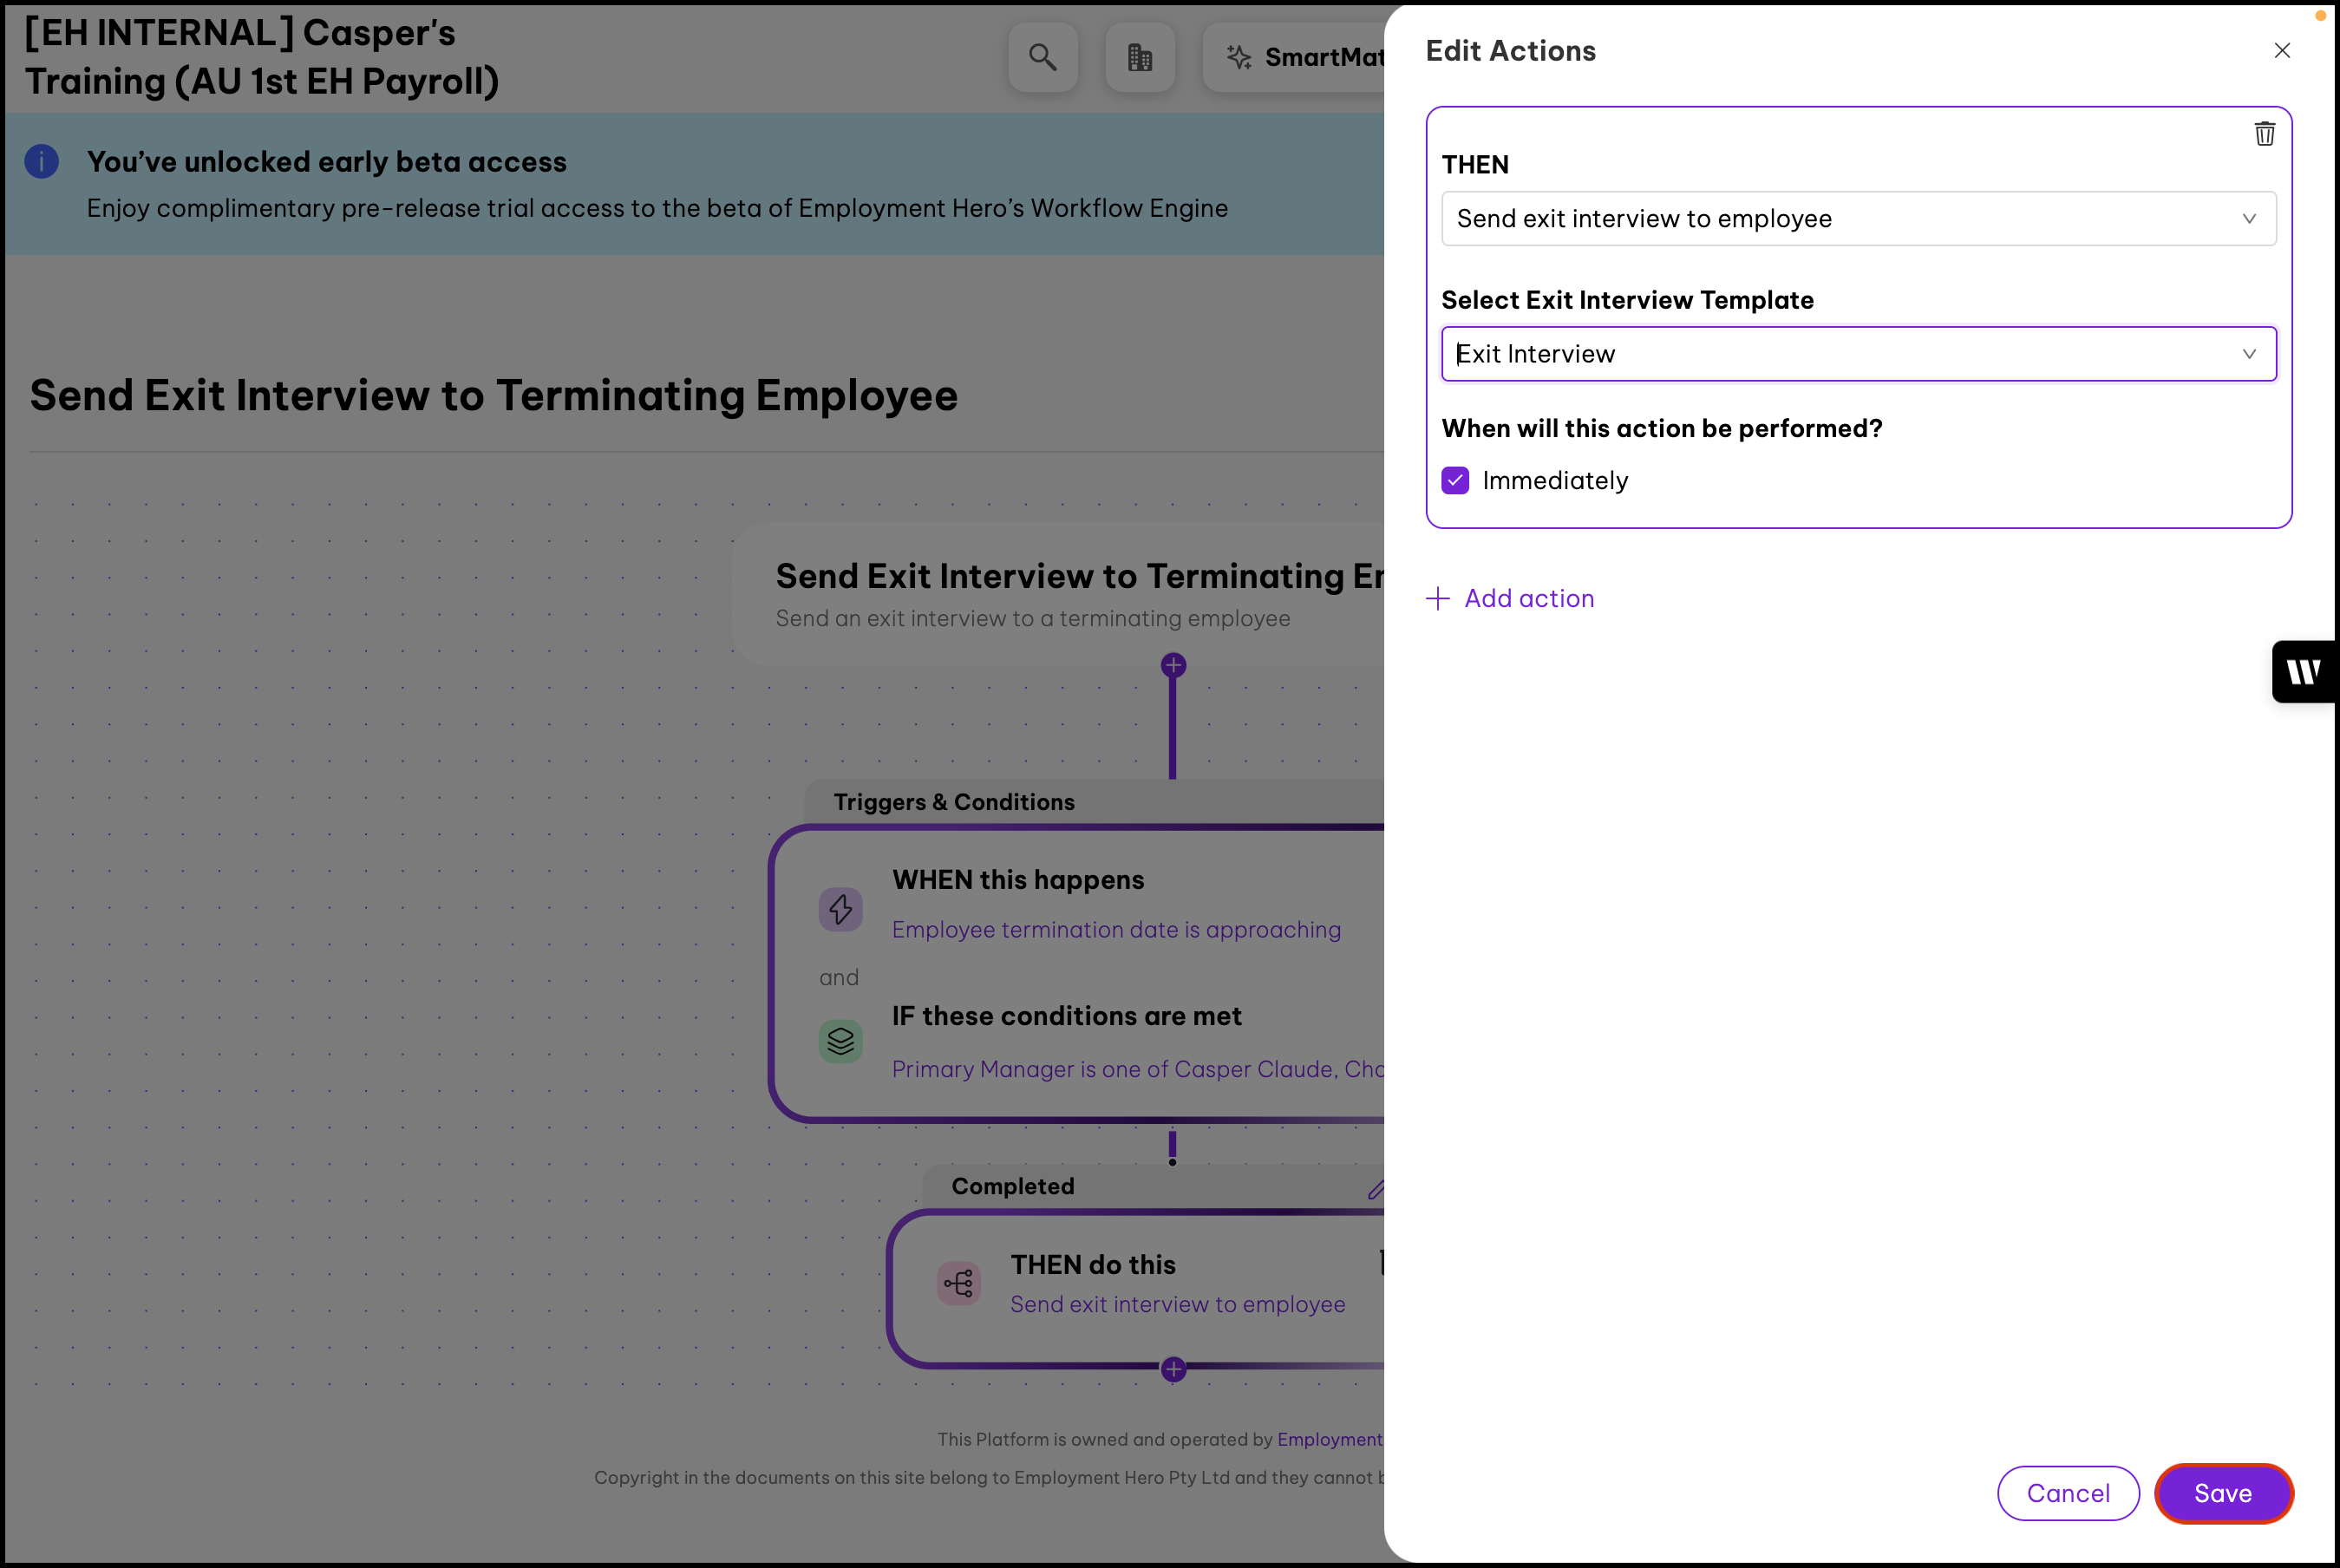Screen dimensions: 2340x1568
Task: Click the plus node under THEN block
Action: coord(1173,1369)
